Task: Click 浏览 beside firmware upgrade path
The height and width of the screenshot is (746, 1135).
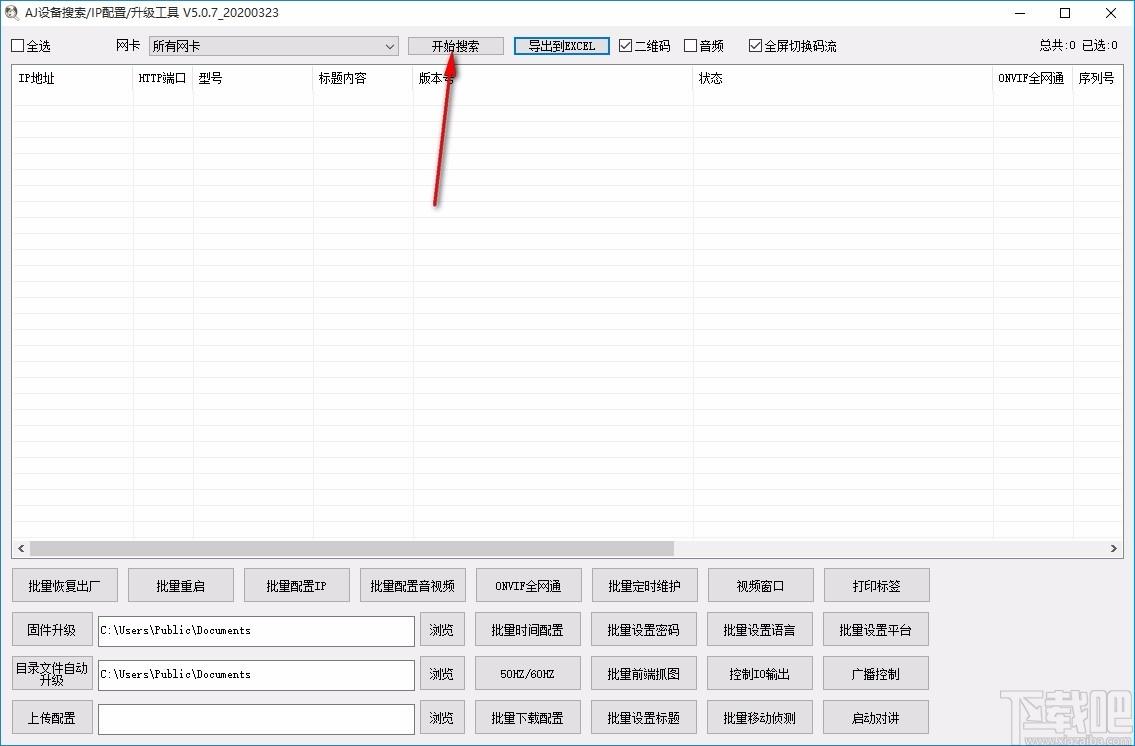Action: click(442, 630)
